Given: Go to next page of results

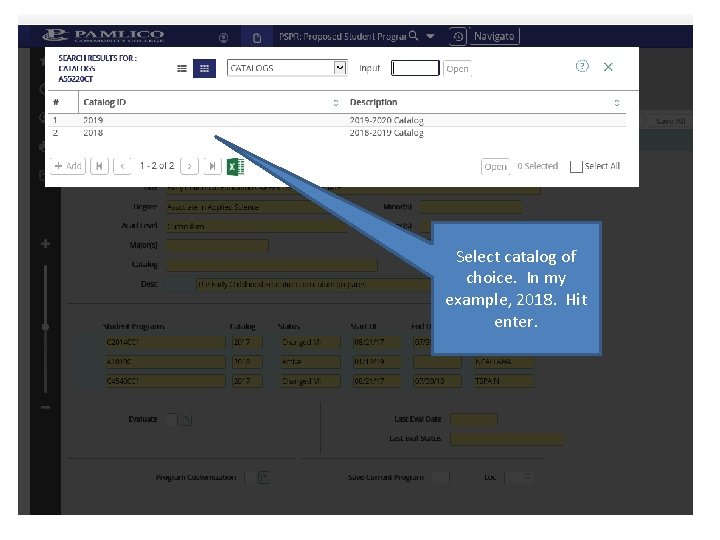Looking at the screenshot, I should click(x=189, y=166).
